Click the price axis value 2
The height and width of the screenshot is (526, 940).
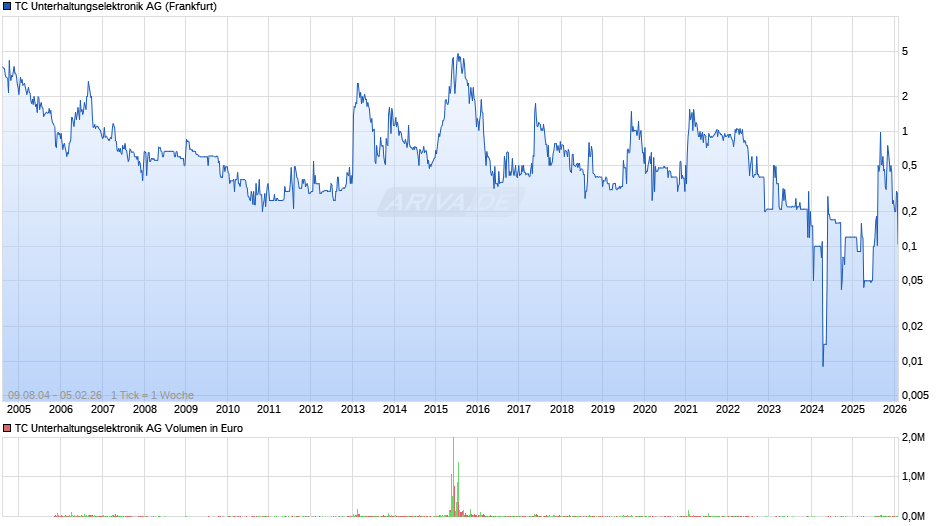905,97
